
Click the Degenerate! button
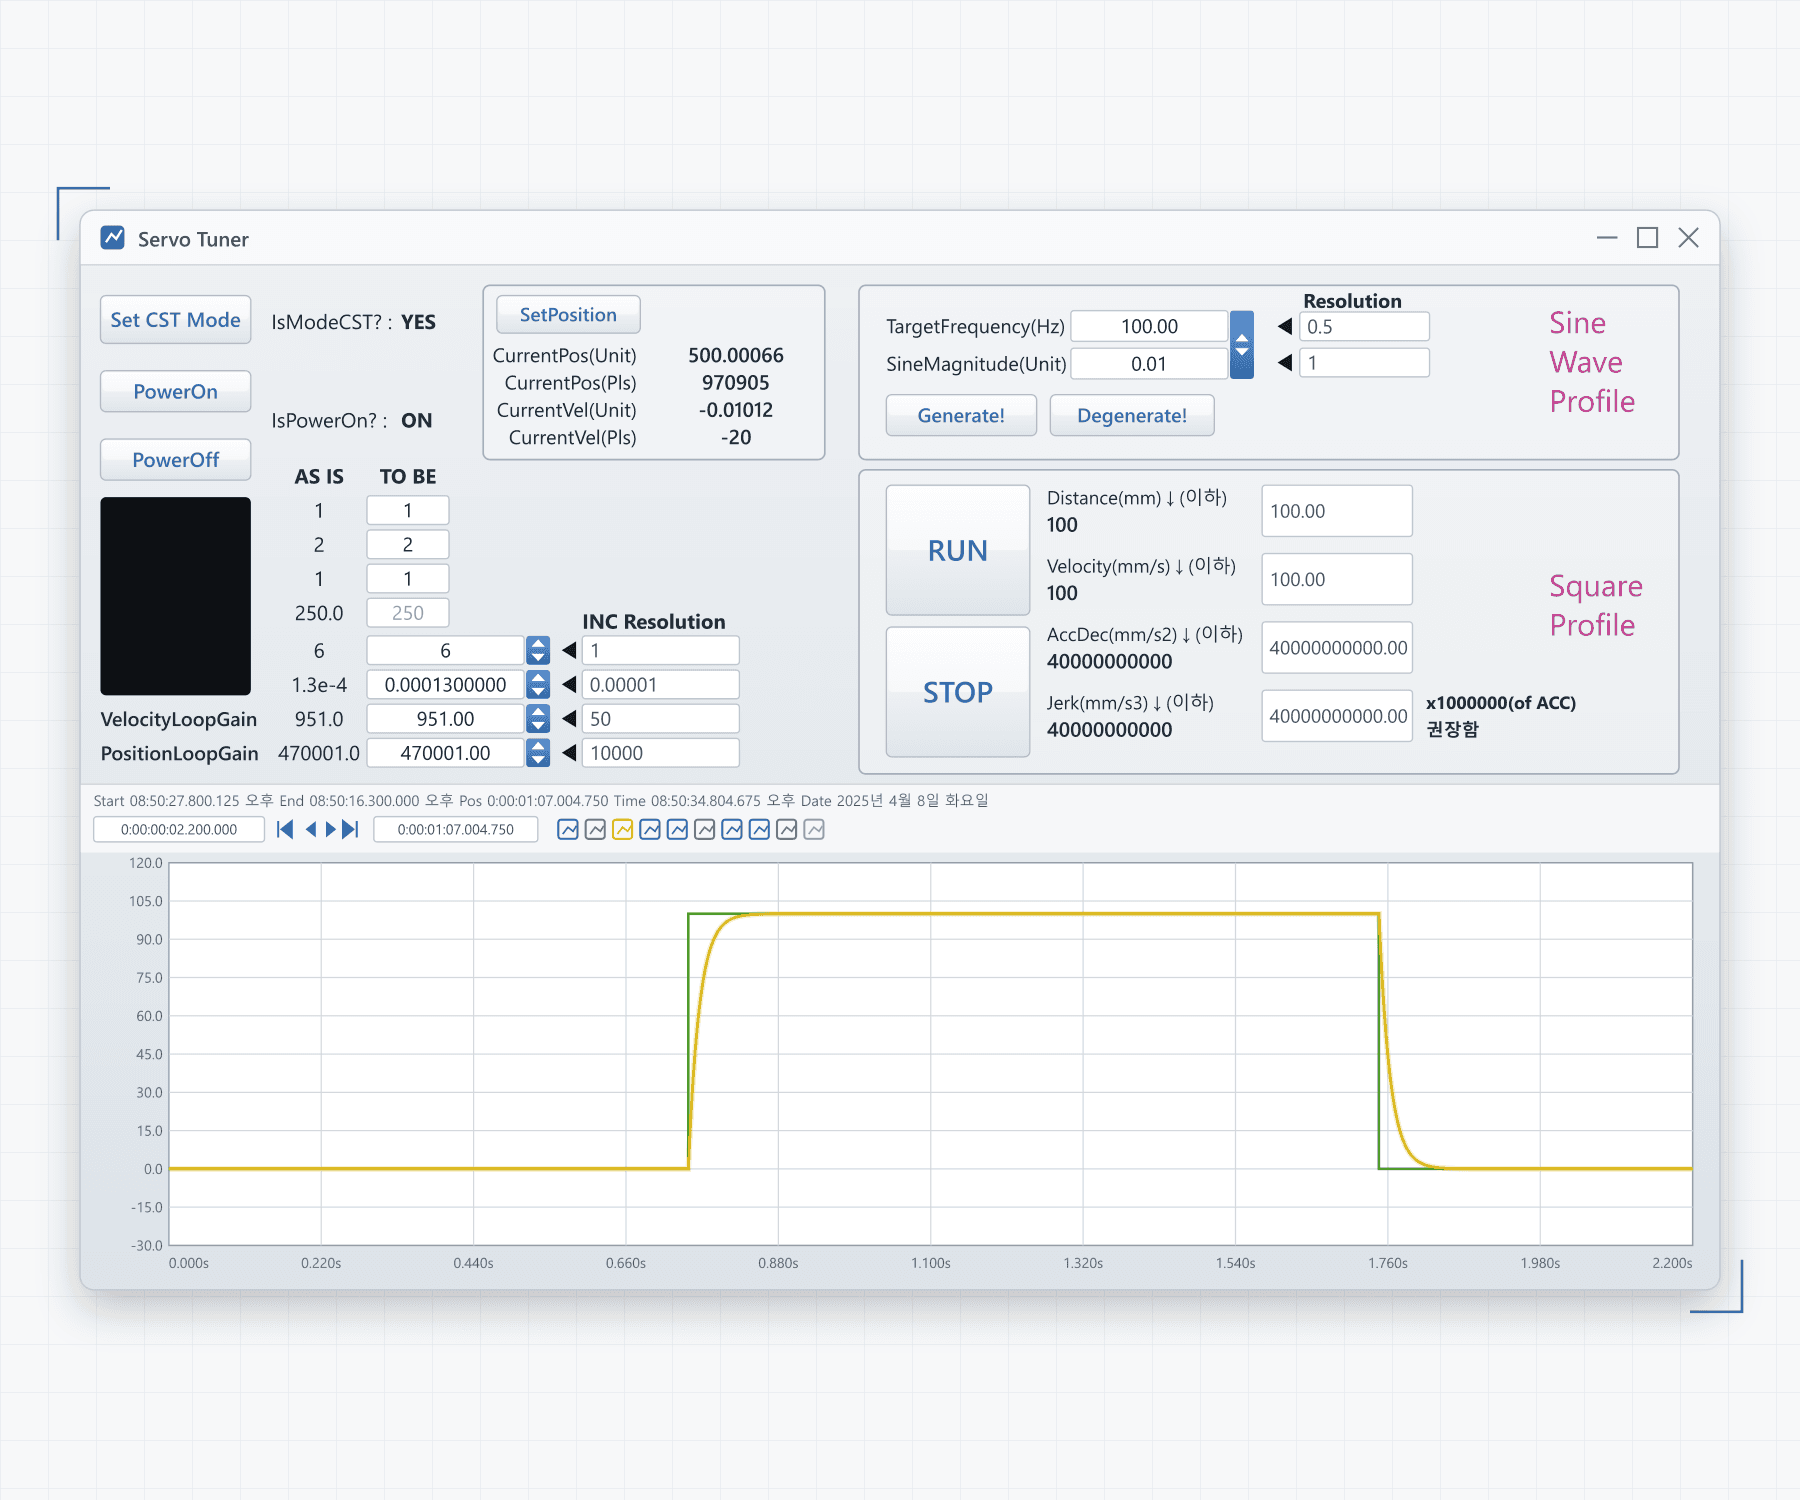click(x=1132, y=415)
